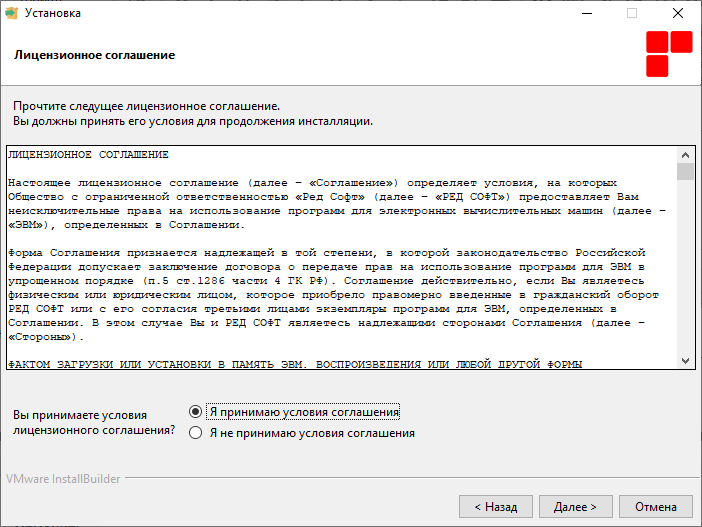The height and width of the screenshot is (527, 702).
Task: Click the installer icon in the title bar
Action: (11, 13)
